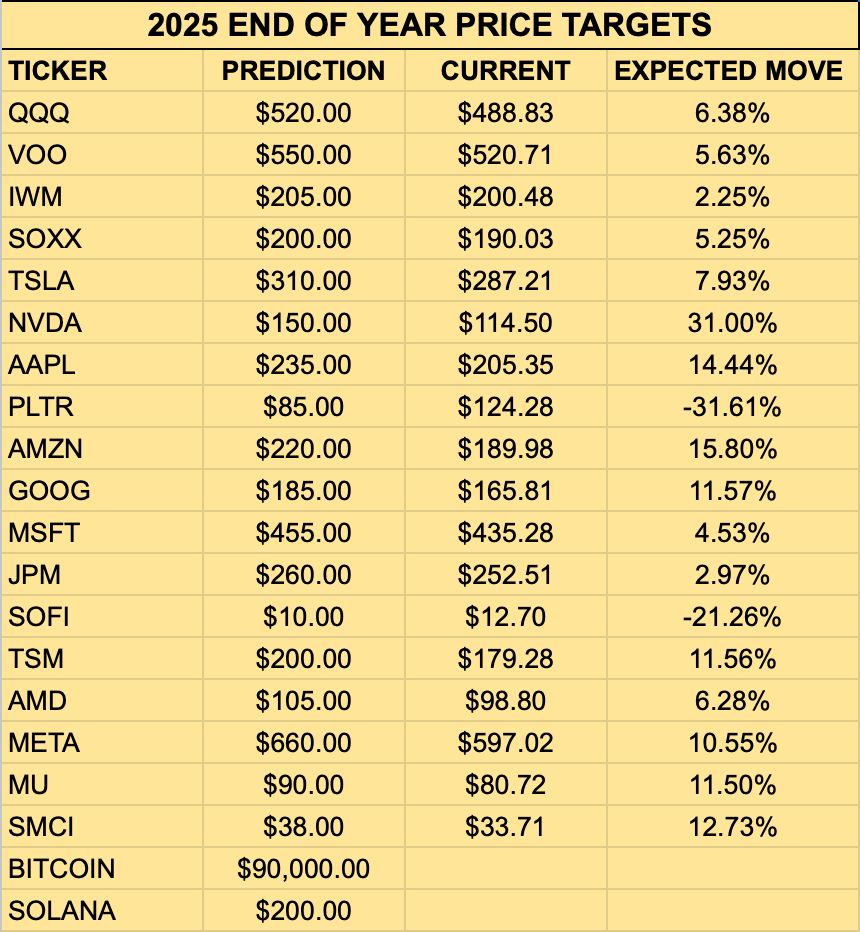Click the BITCOIN prediction $90,000.00 cell

(x=304, y=868)
